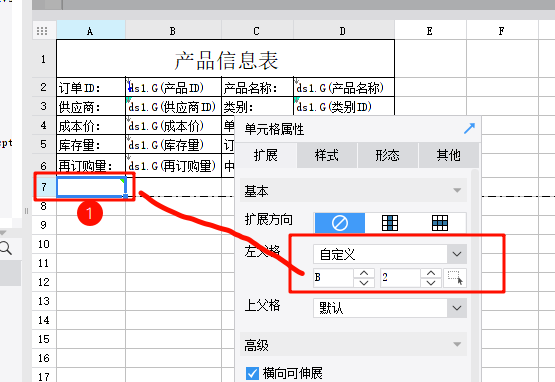
Task: Select row 1 header
Action: (x=44, y=59)
